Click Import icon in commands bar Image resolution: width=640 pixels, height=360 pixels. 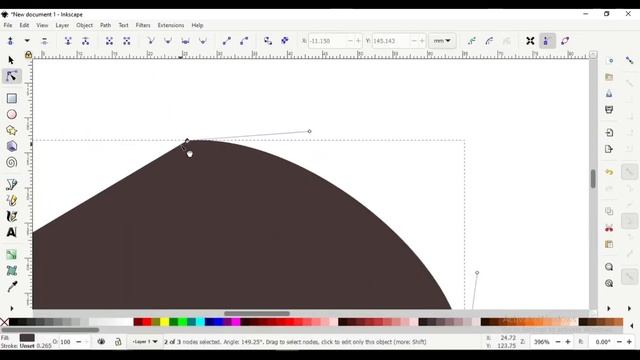(x=609, y=133)
